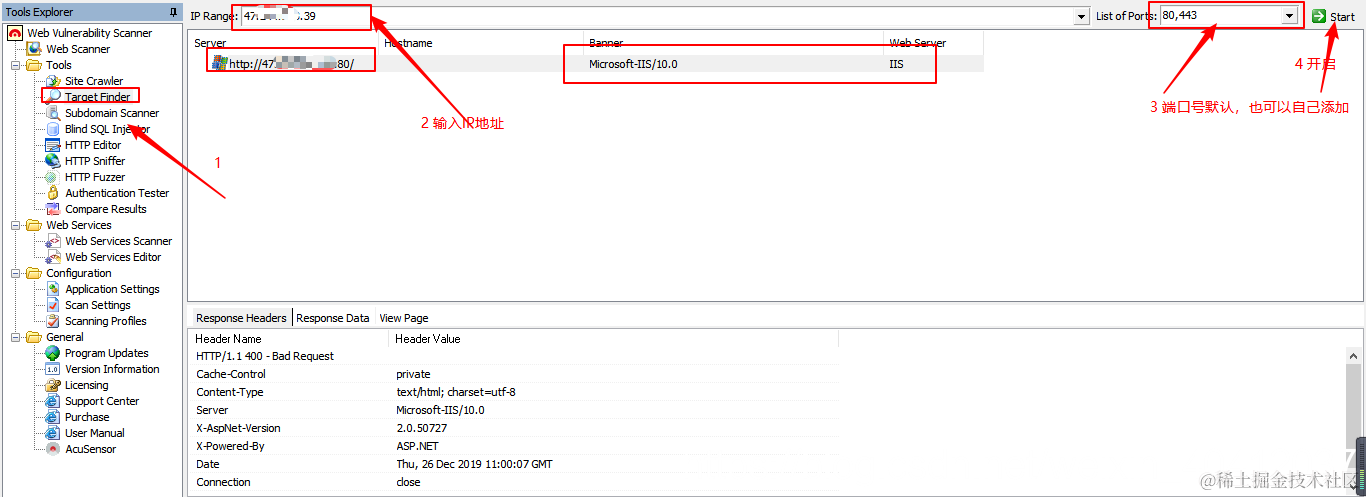Screen dimensions: 1366x497
Task: Click the ASP.NET header value
Action: (417, 446)
